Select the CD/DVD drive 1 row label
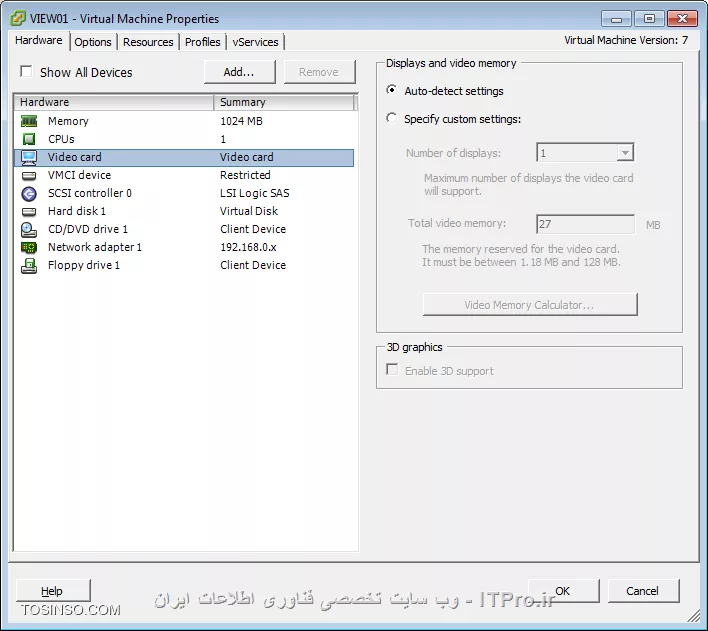The image size is (708, 631). 88,229
